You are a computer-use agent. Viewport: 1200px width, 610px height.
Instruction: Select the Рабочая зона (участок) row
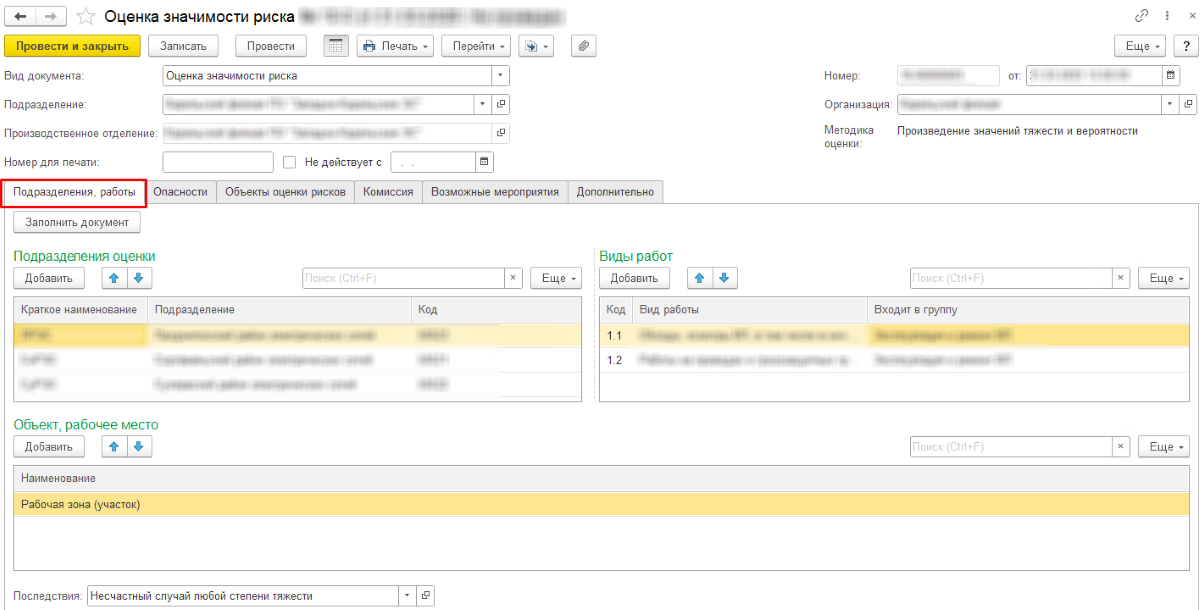(x=300, y=505)
